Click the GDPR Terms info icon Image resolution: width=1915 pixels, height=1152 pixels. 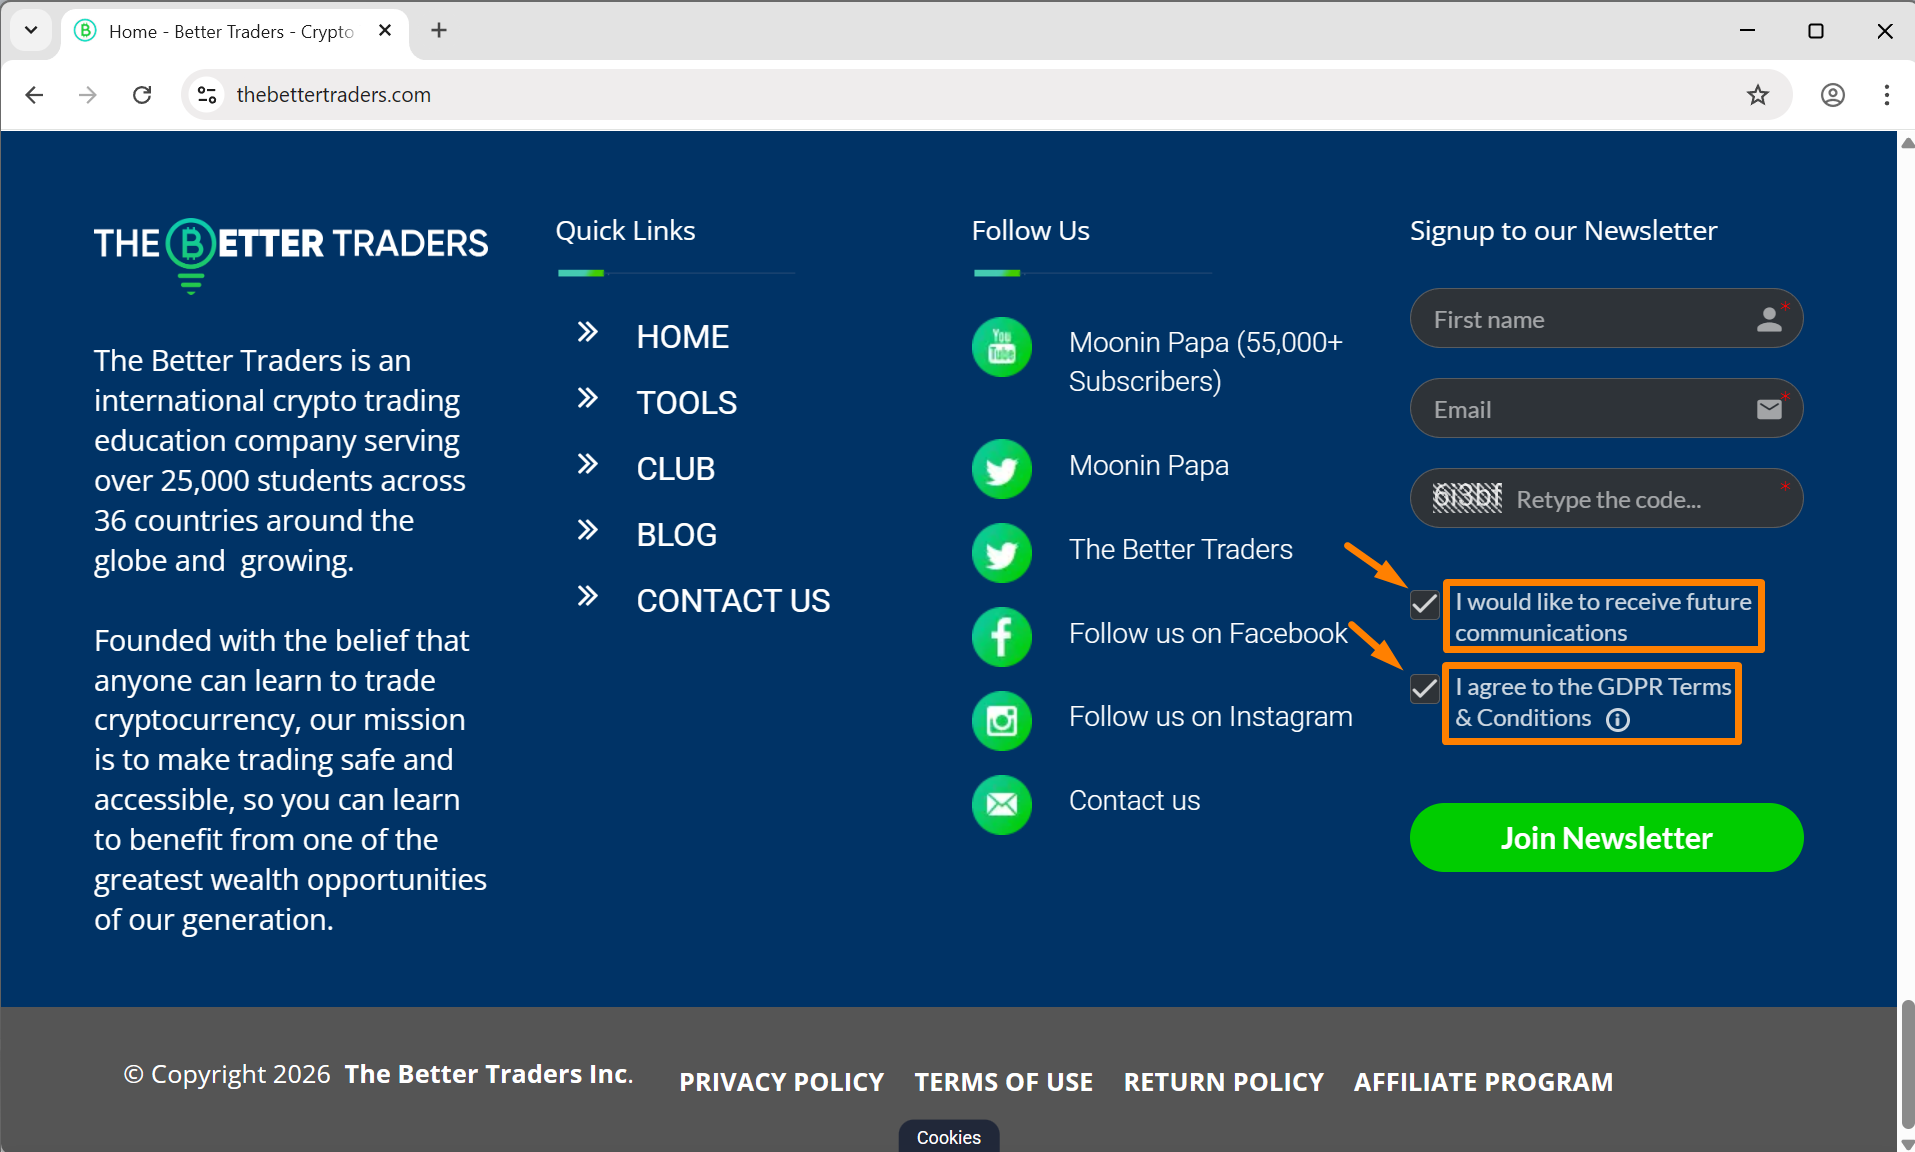[x=1618, y=719]
